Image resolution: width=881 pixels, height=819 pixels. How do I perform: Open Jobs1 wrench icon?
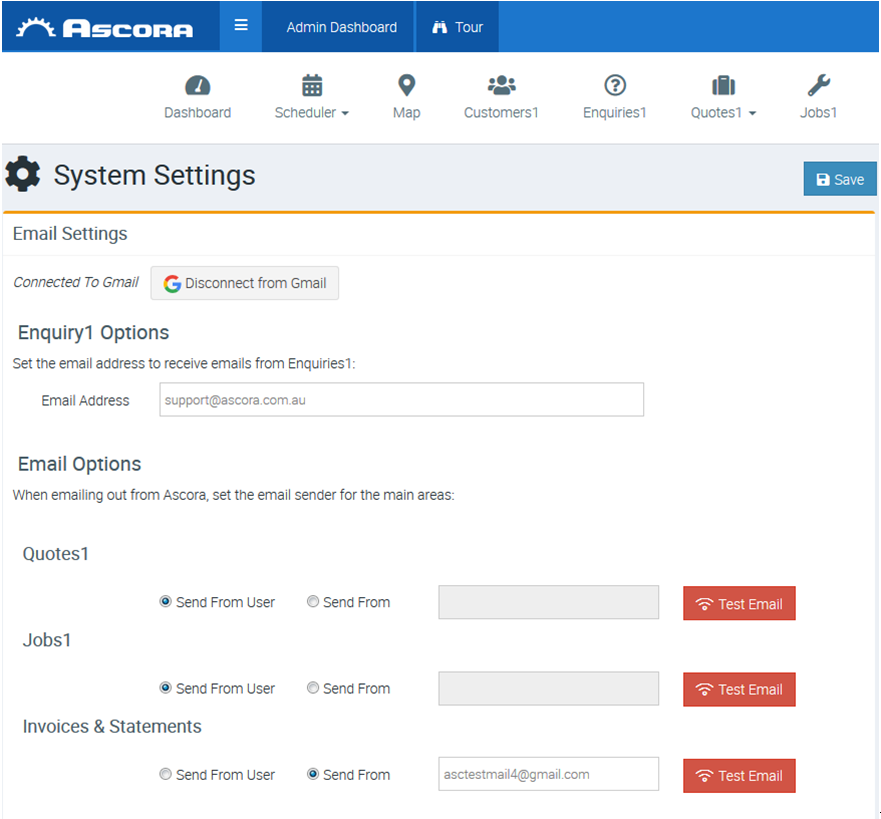(x=818, y=85)
